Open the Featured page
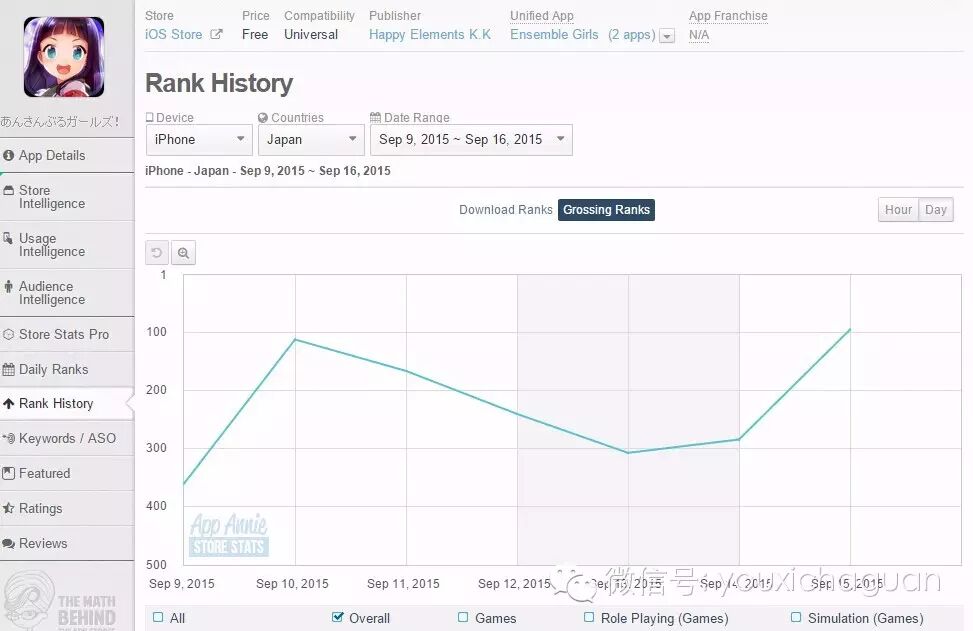The height and width of the screenshot is (631, 973). click(x=67, y=473)
